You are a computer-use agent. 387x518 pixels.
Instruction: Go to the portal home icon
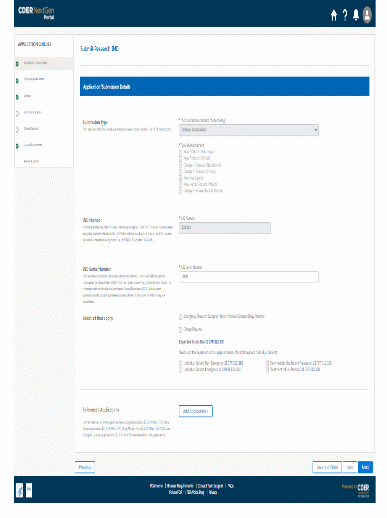pos(334,15)
